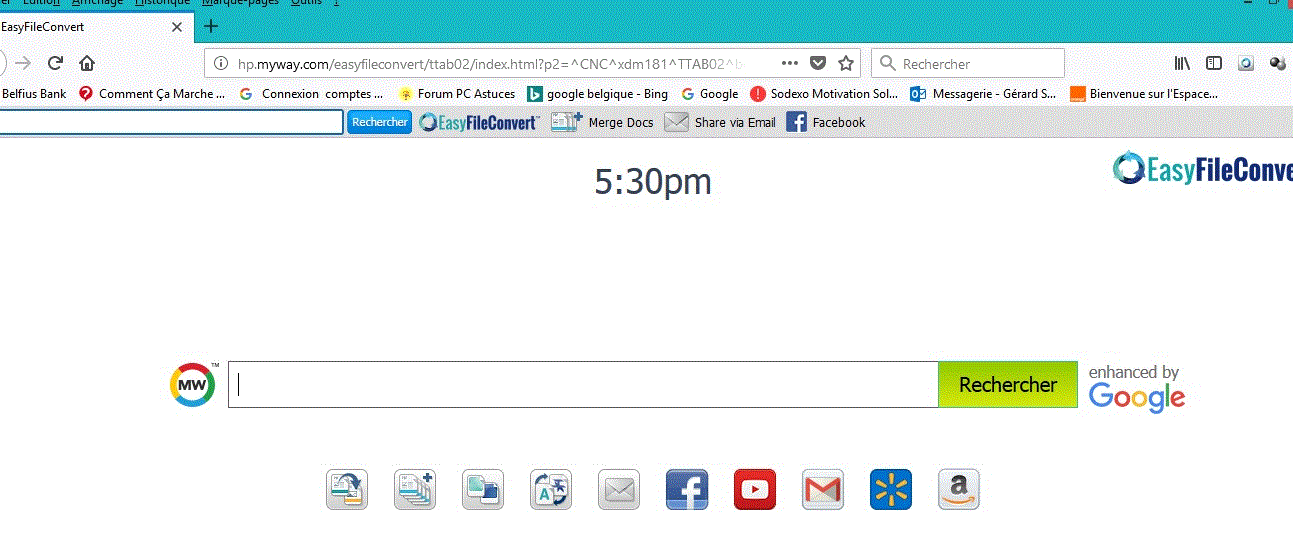The width and height of the screenshot is (1293, 537).
Task: Toggle the sidebar view icon
Action: (x=1214, y=63)
